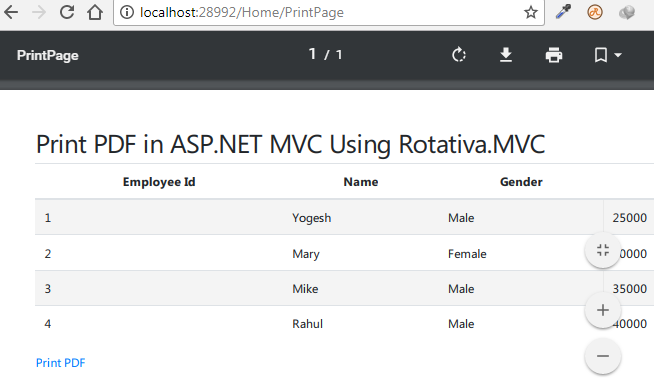Select the name Rahul in the table
Viewport: 654px width, 381px height.
point(307,324)
